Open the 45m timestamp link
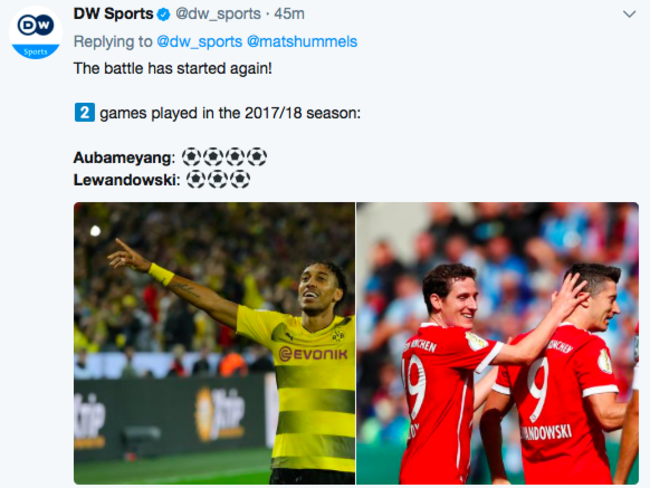The height and width of the screenshot is (488, 650). [289, 14]
